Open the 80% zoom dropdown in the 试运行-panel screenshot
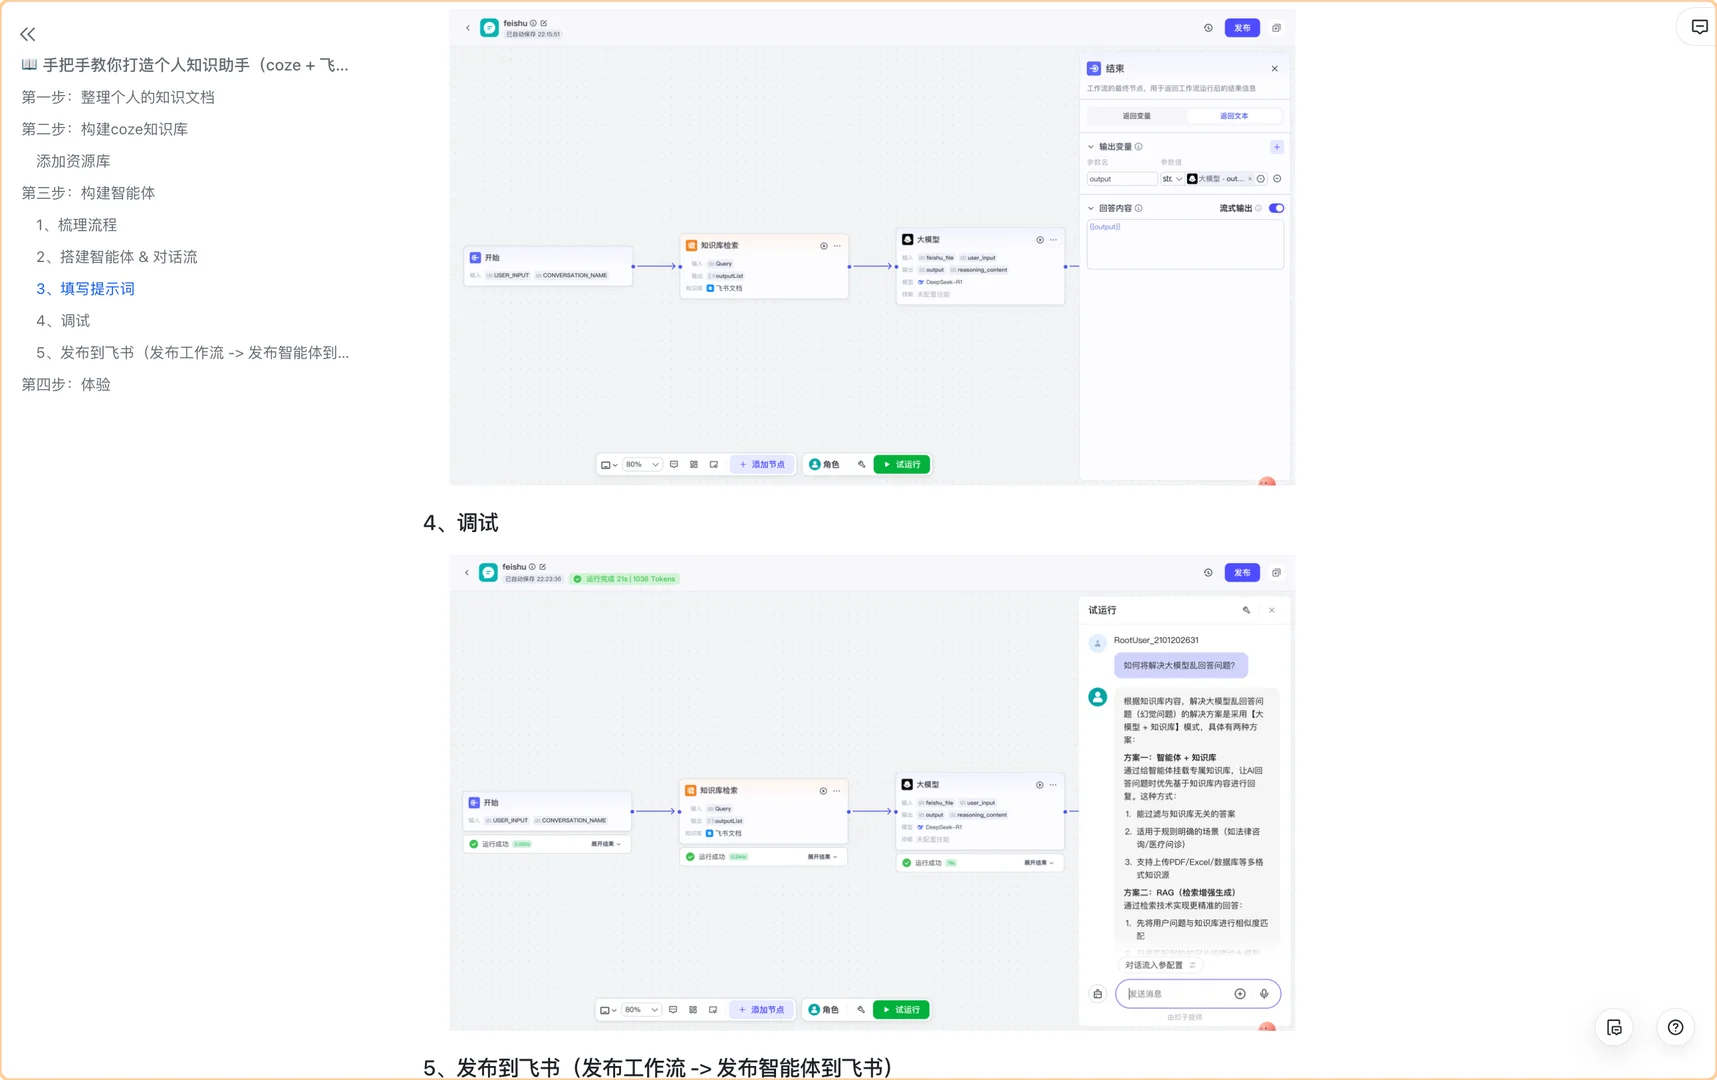The height and width of the screenshot is (1080, 1717). click(x=642, y=1010)
